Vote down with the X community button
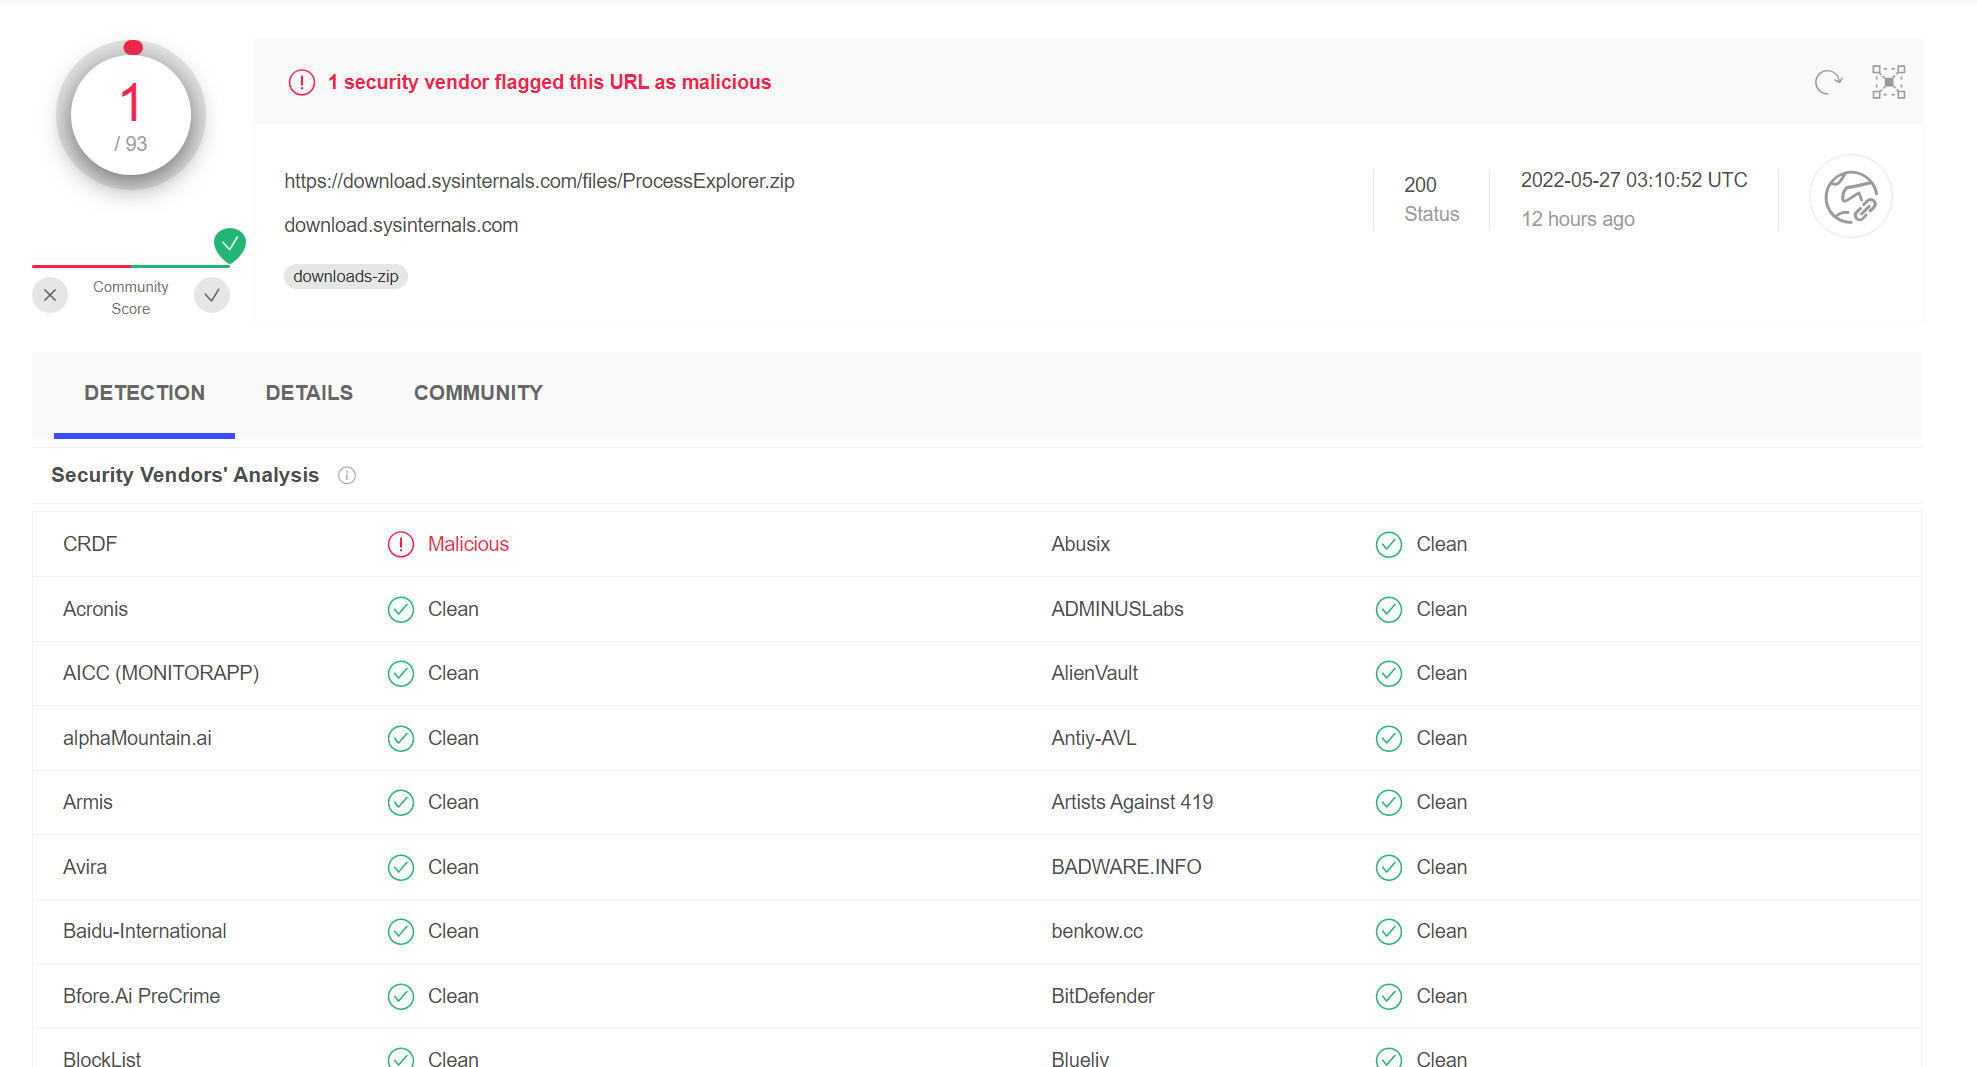This screenshot has width=1977, height=1067. click(x=50, y=295)
